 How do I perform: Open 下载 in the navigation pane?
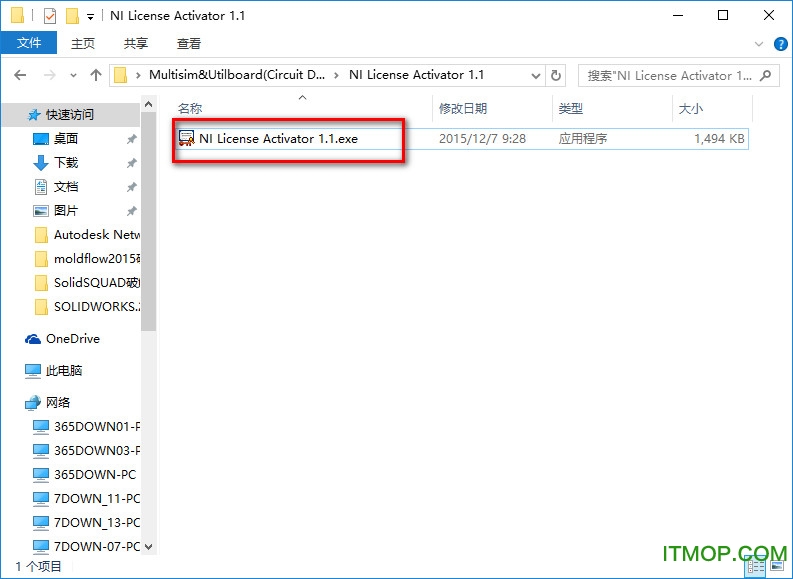(66, 162)
